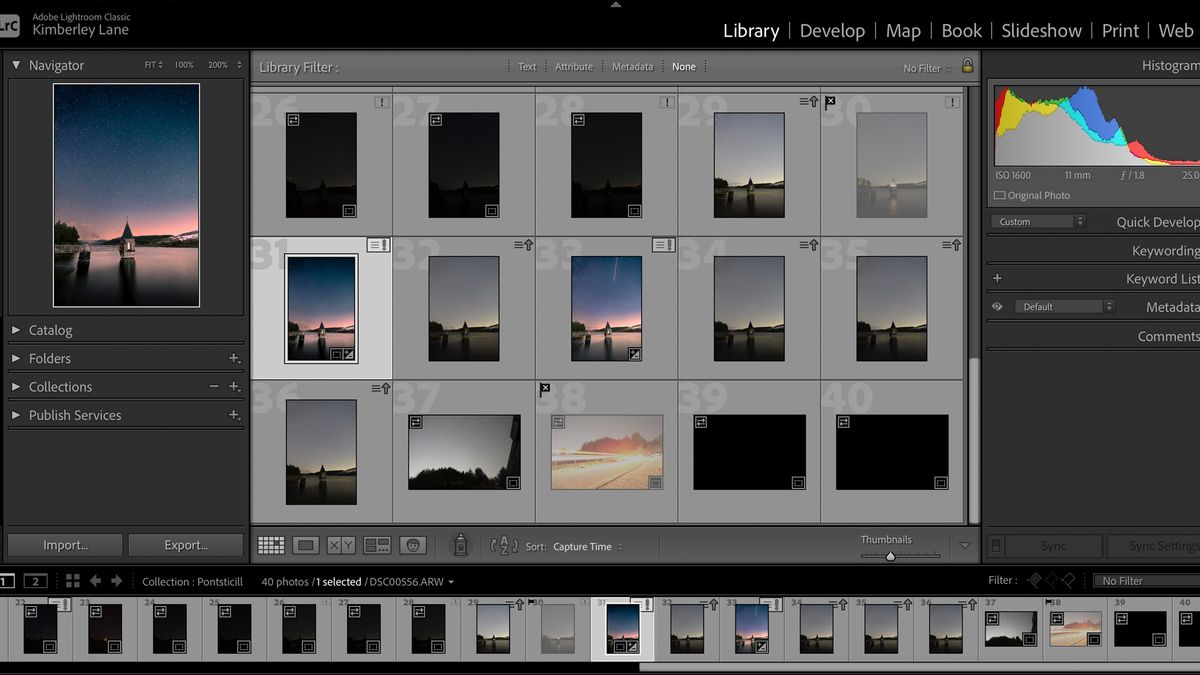Toggle the Attribute filter in Library Filter
The image size is (1200, 675).
pyautogui.click(x=574, y=66)
